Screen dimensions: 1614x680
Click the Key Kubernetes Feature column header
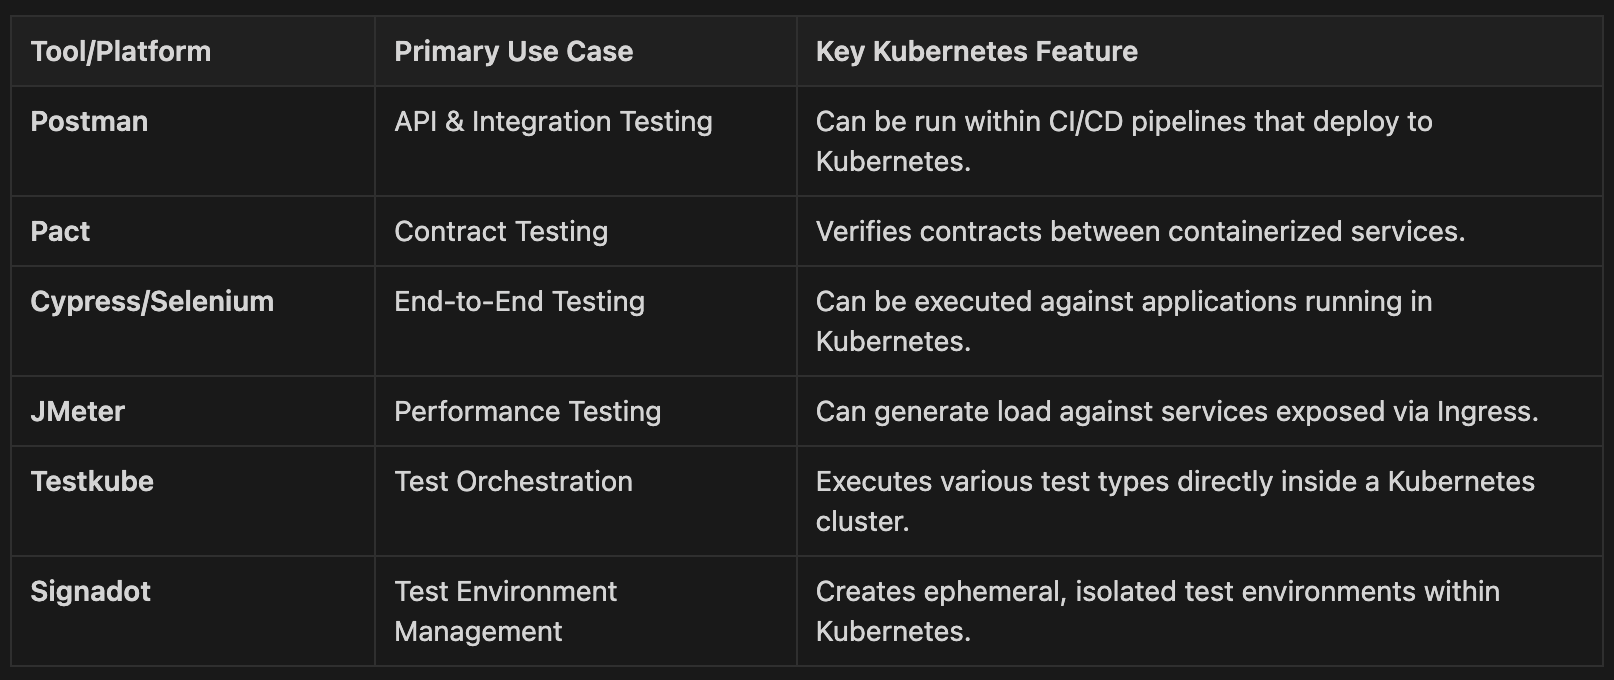coord(976,52)
